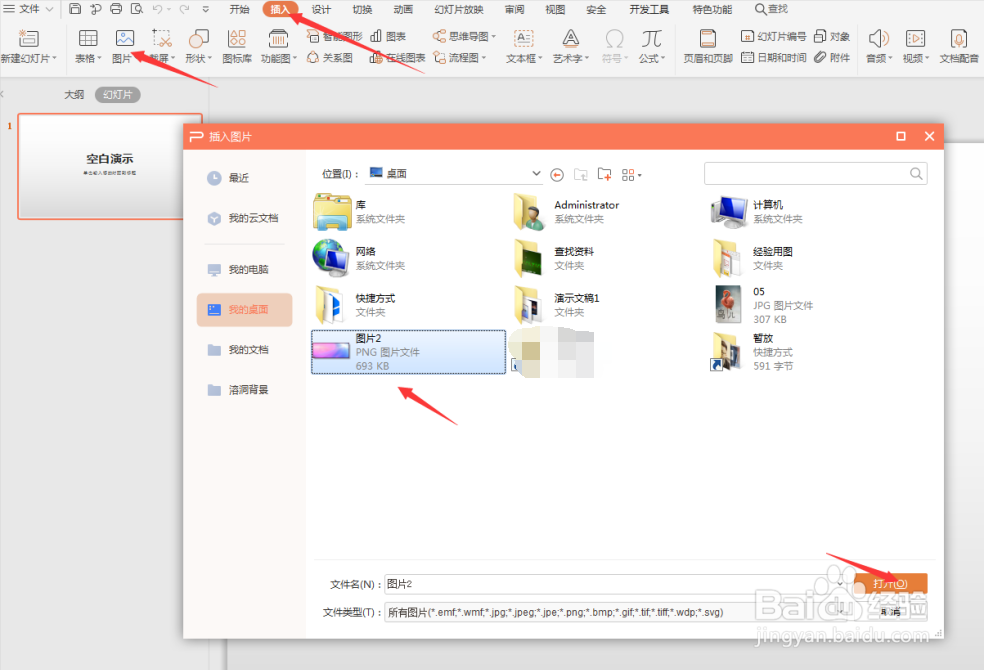Click the 打开 (Open) button
This screenshot has height=670, width=984.
[x=888, y=583]
